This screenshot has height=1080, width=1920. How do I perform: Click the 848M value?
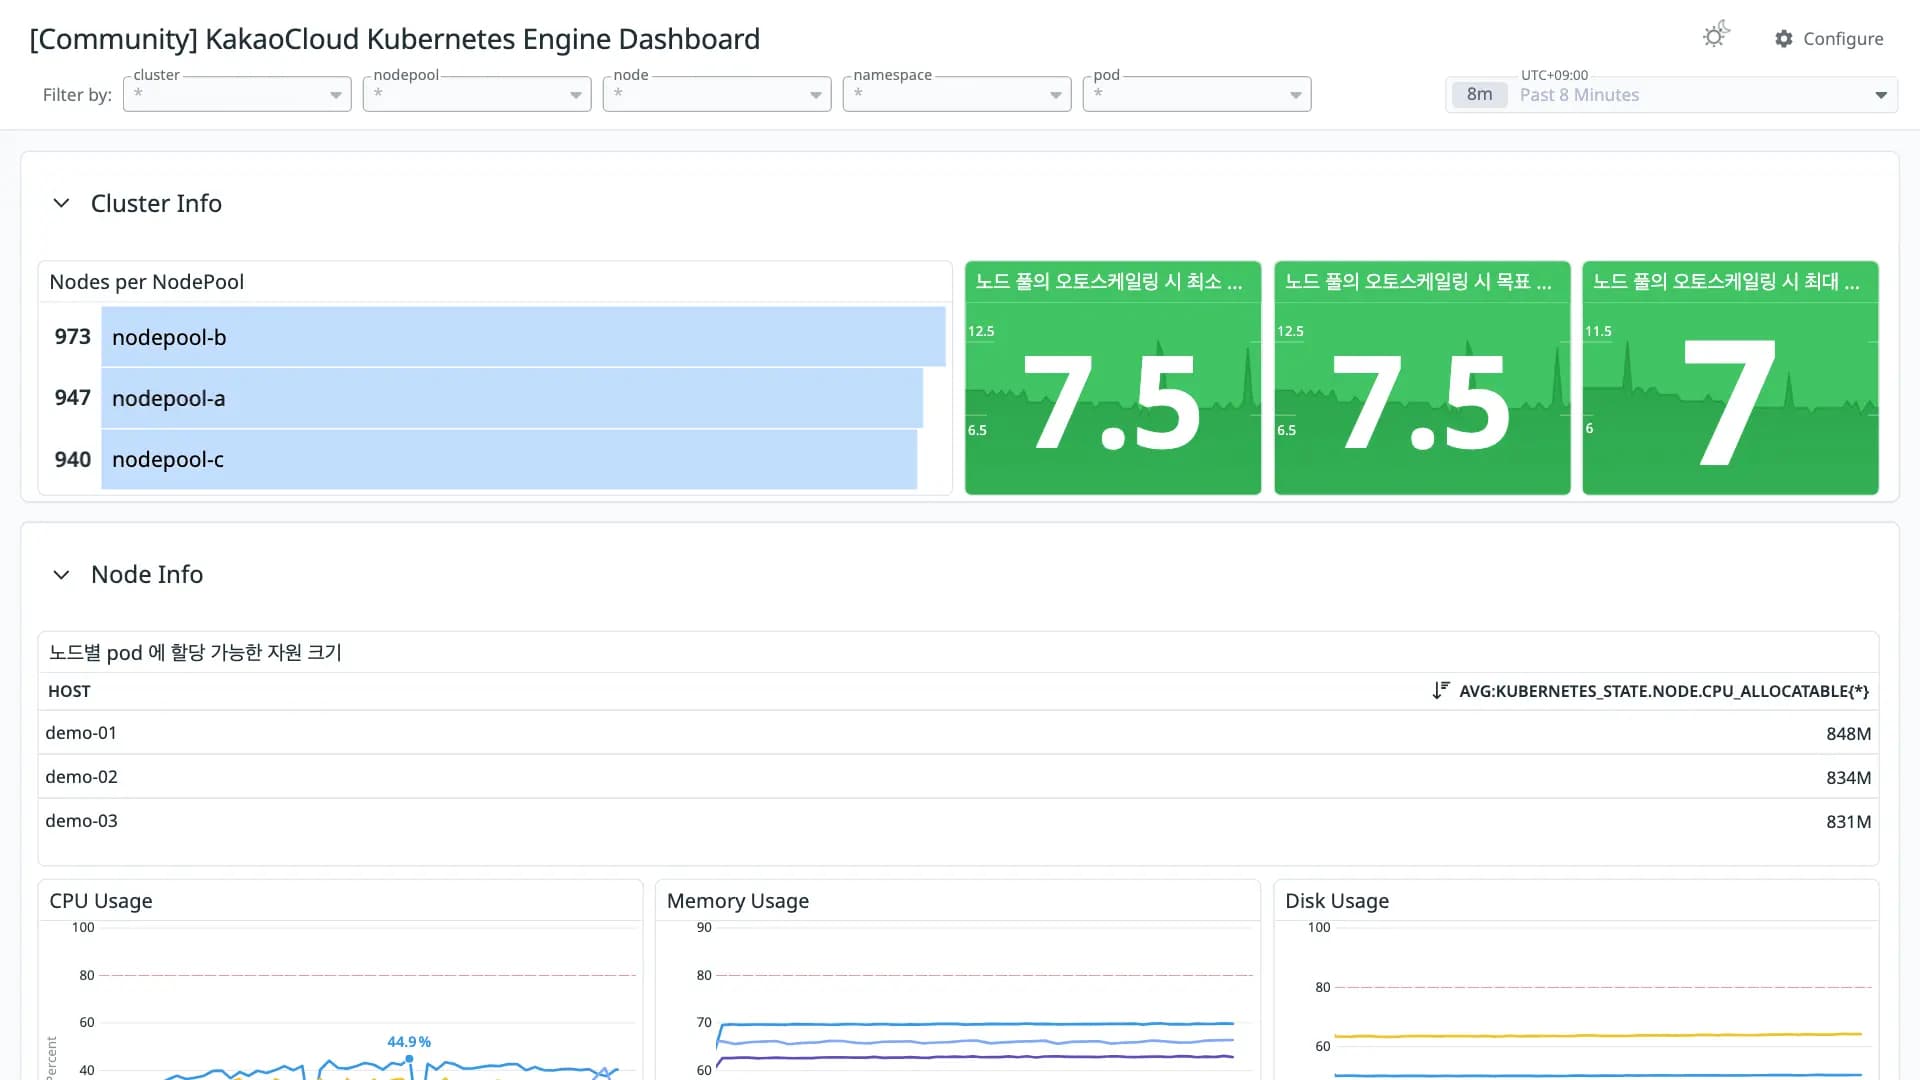(x=1848, y=734)
